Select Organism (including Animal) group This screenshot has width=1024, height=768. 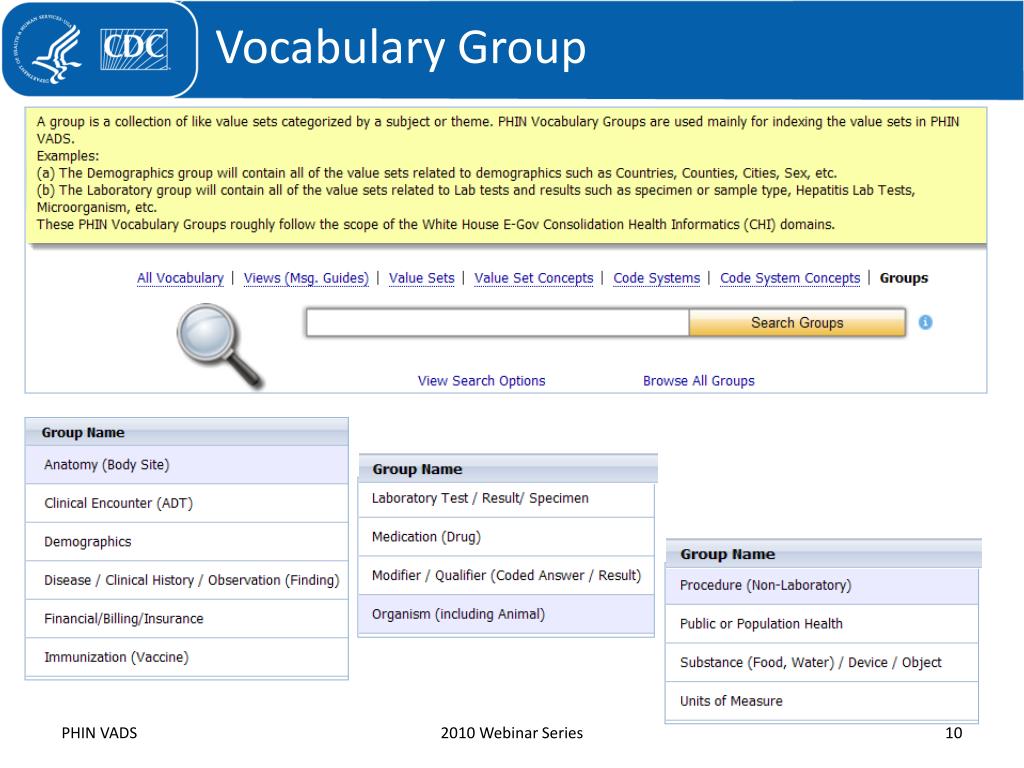[x=506, y=615]
